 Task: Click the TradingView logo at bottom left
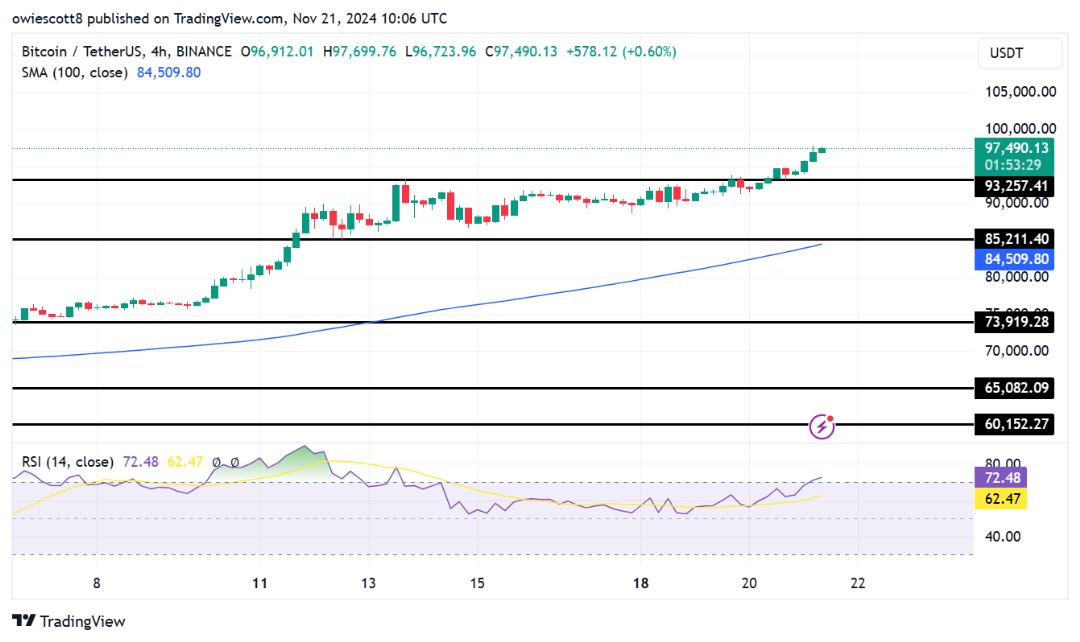(69, 621)
